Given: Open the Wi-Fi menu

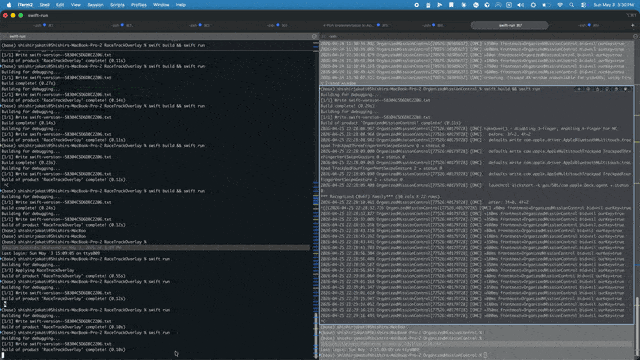Looking at the screenshot, I should (560, 5).
